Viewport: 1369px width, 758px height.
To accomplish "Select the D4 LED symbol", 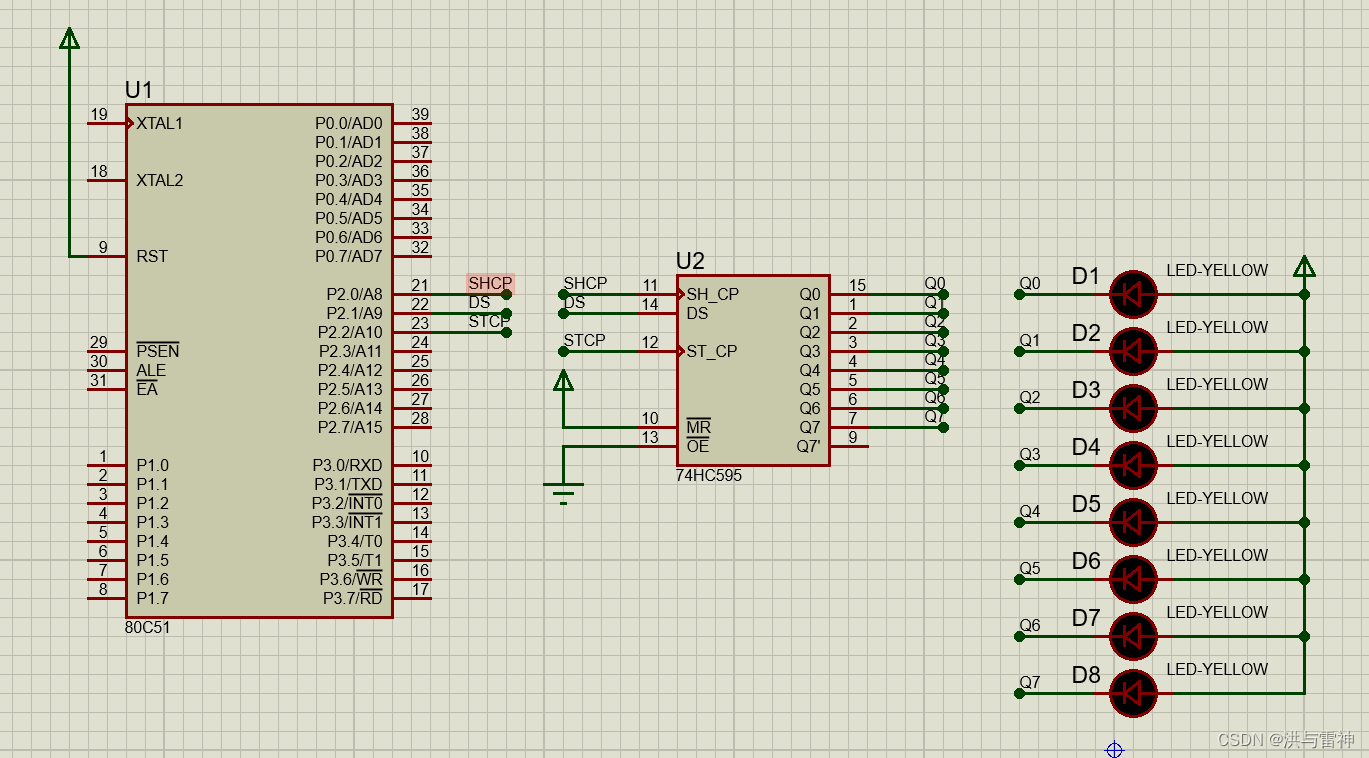I will point(1133,465).
